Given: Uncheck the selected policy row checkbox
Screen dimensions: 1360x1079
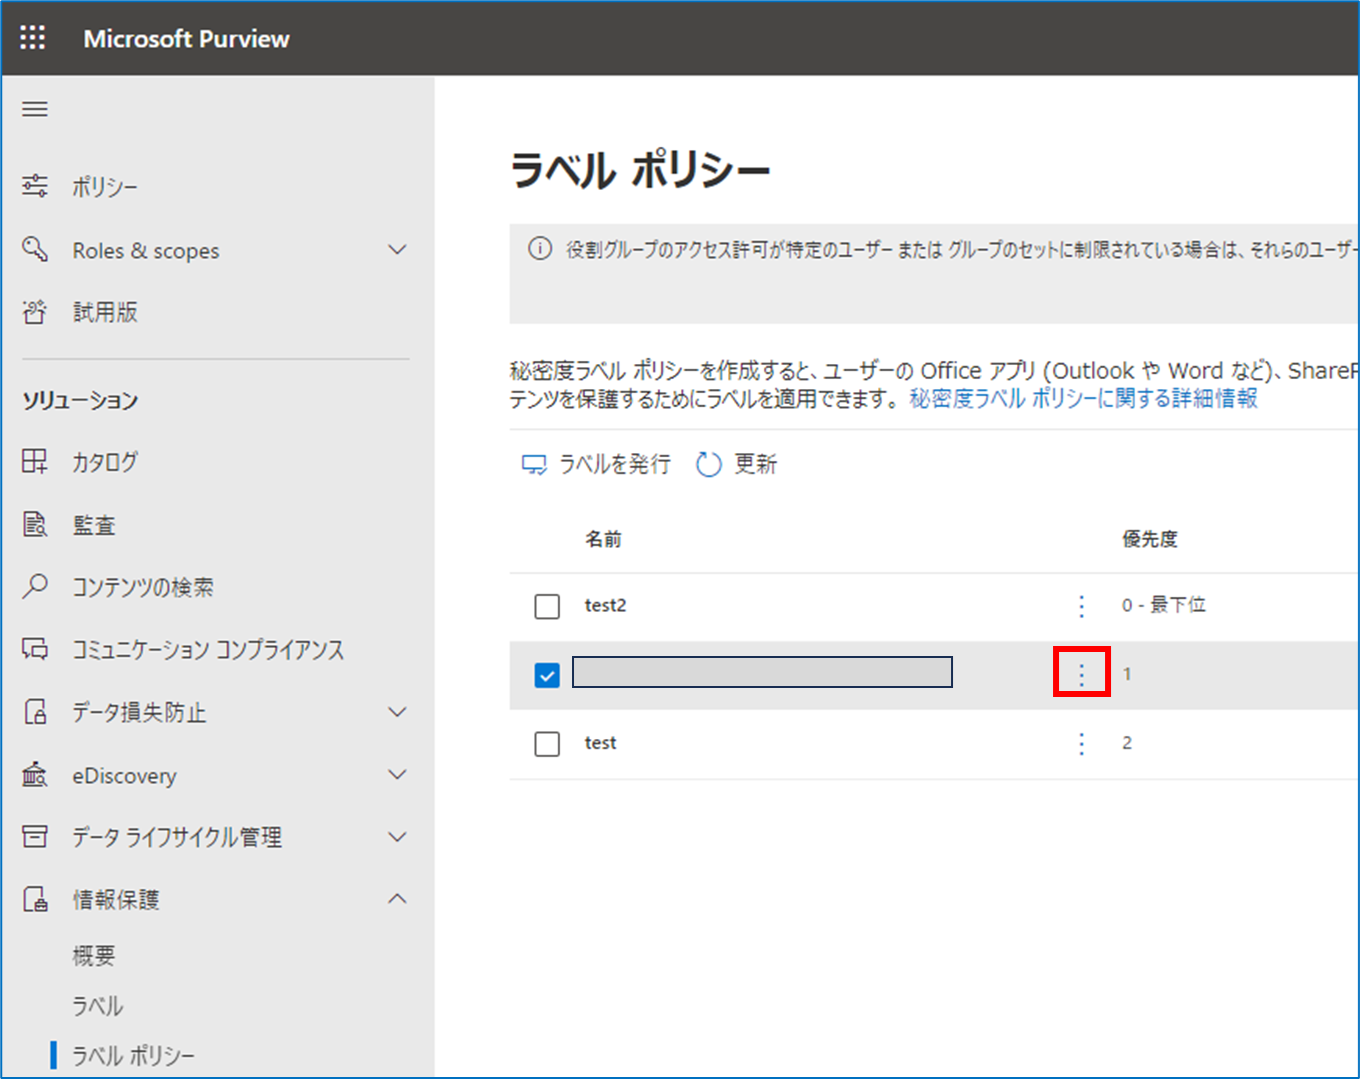Looking at the screenshot, I should coord(547,675).
